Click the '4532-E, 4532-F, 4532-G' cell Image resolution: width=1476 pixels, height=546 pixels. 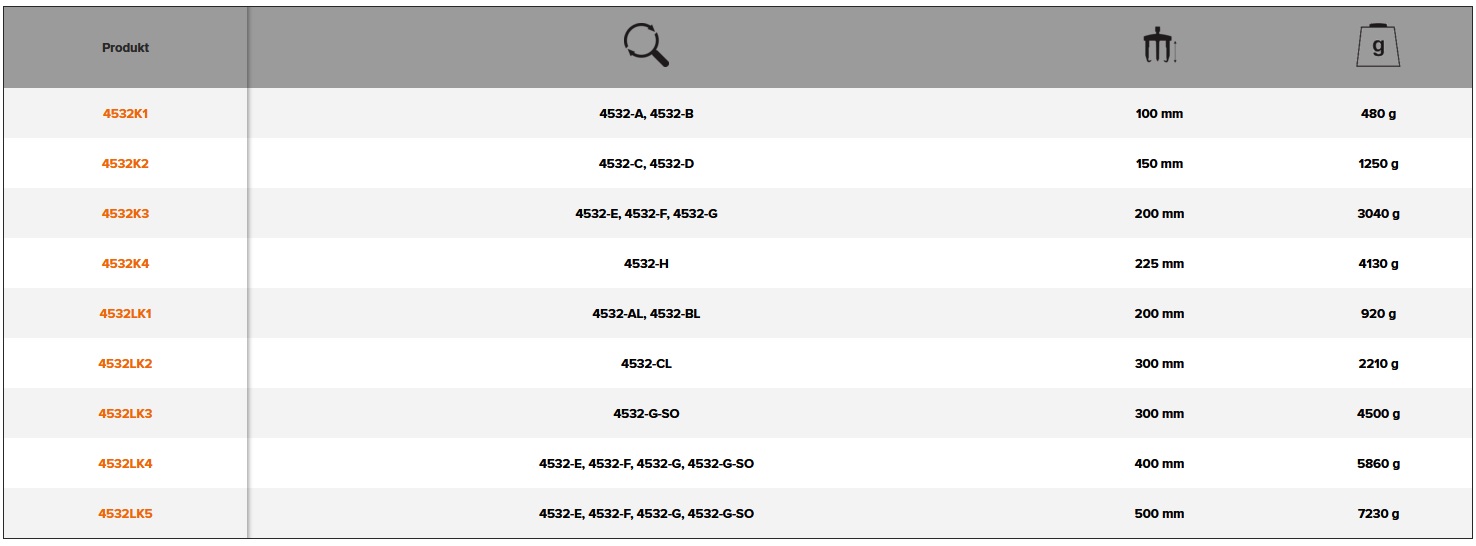click(646, 214)
